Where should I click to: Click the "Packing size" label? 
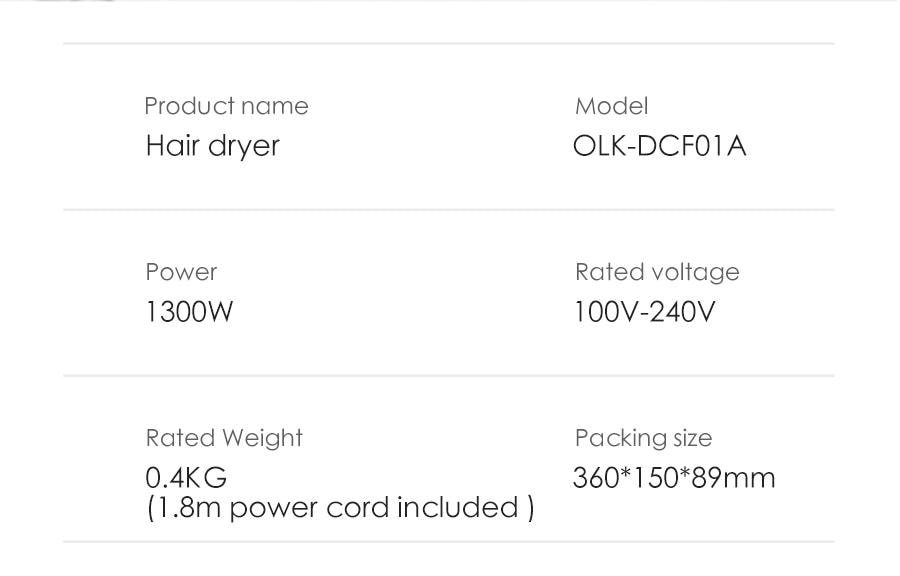643,438
